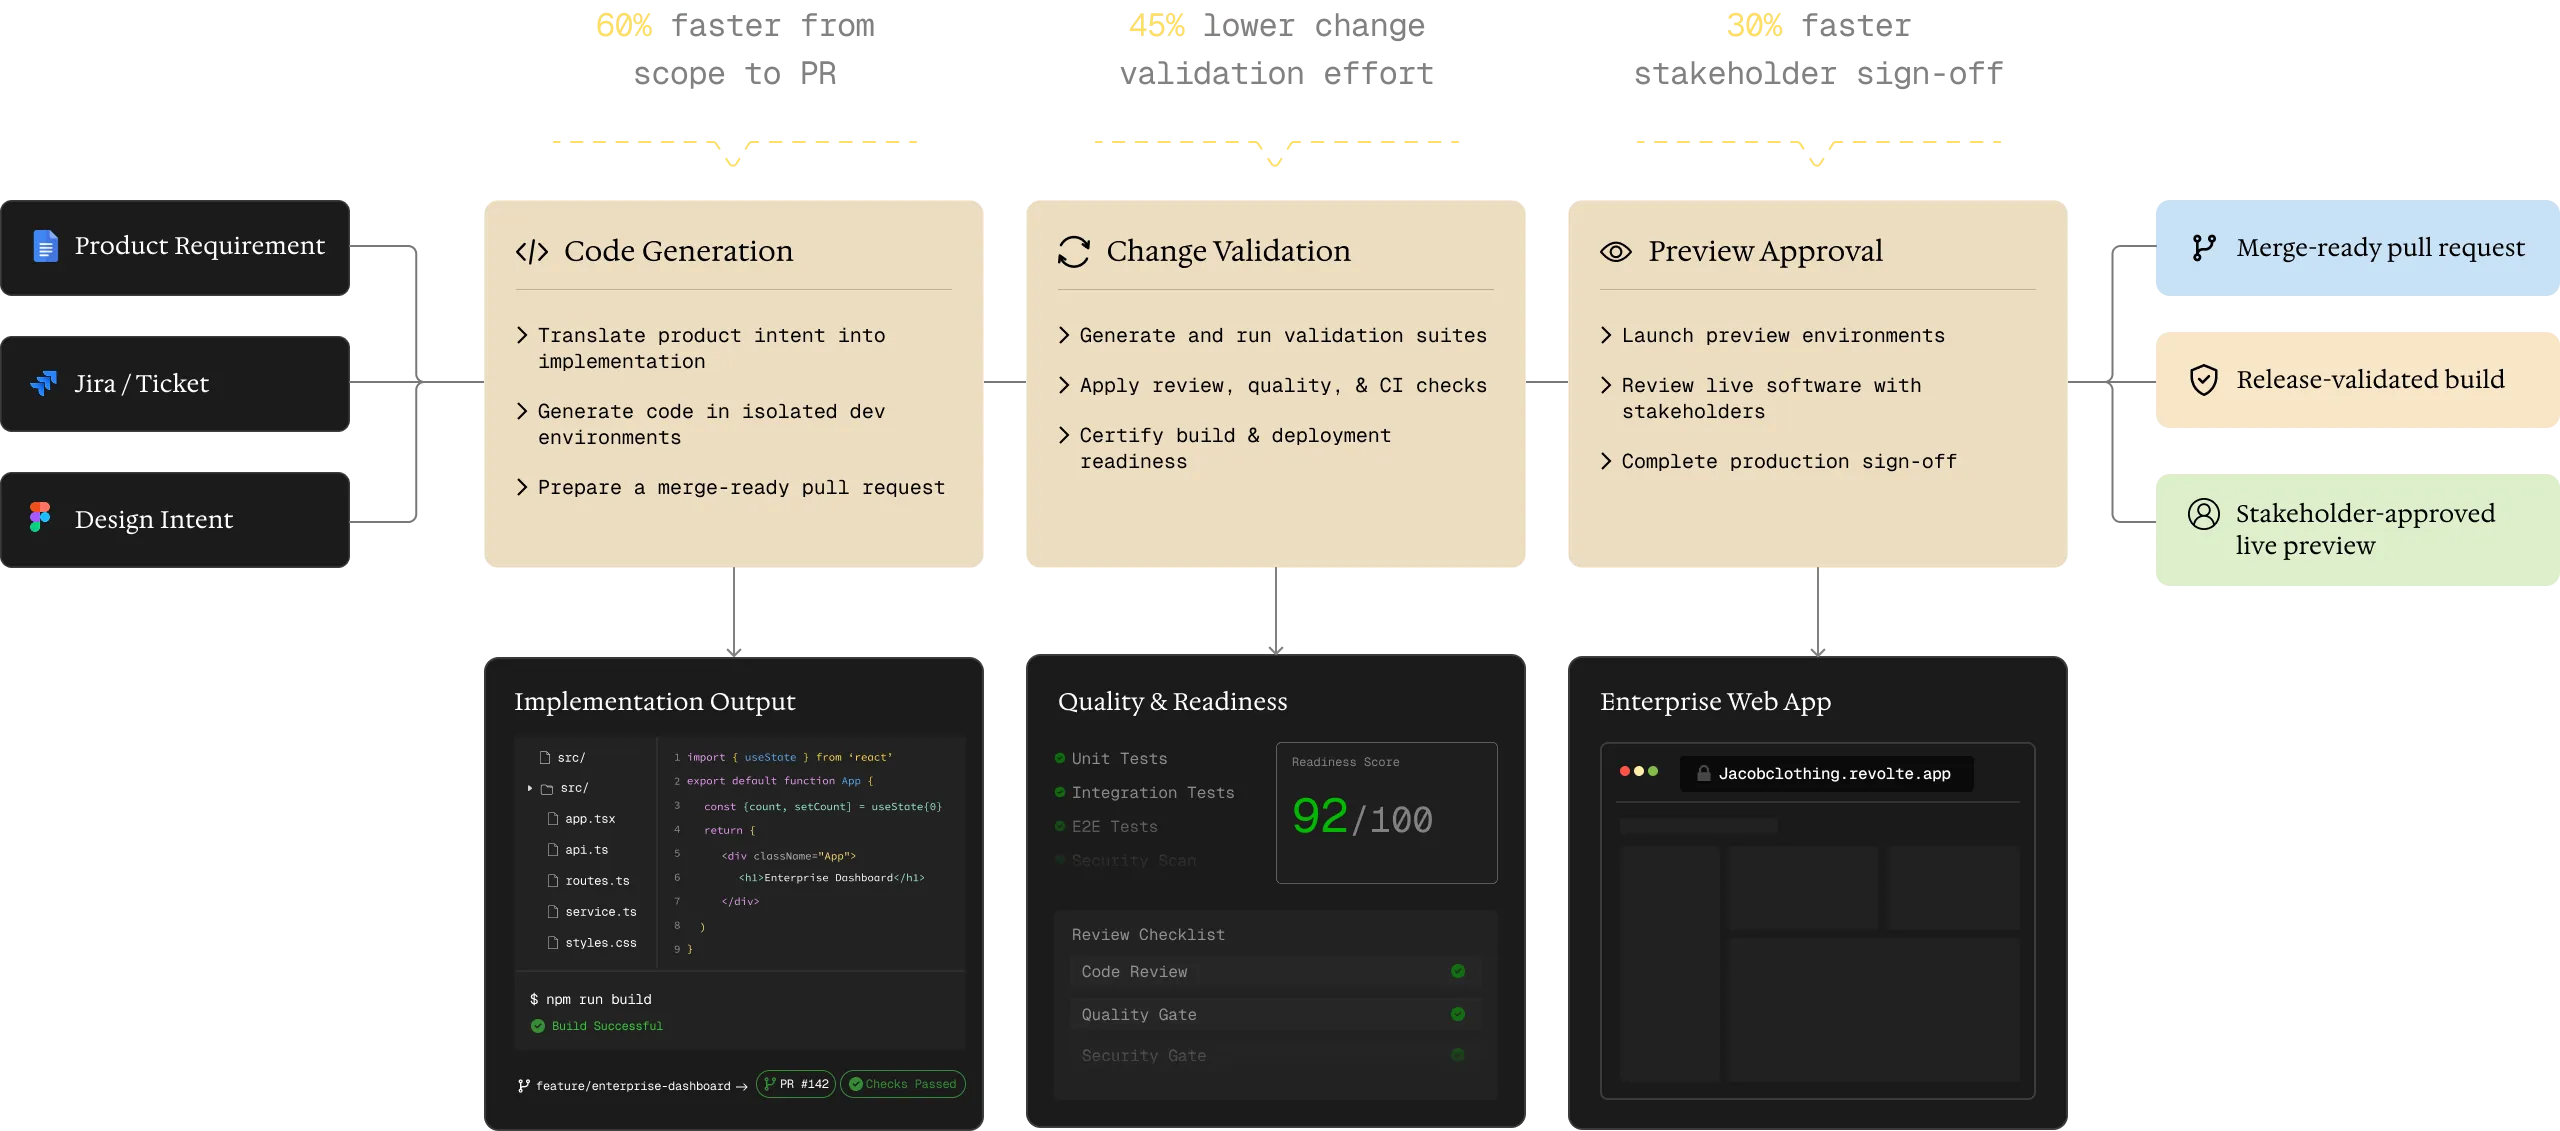Image resolution: width=2560 pixels, height=1131 pixels.
Task: Click the PR #142 badge
Action: [x=796, y=1084]
